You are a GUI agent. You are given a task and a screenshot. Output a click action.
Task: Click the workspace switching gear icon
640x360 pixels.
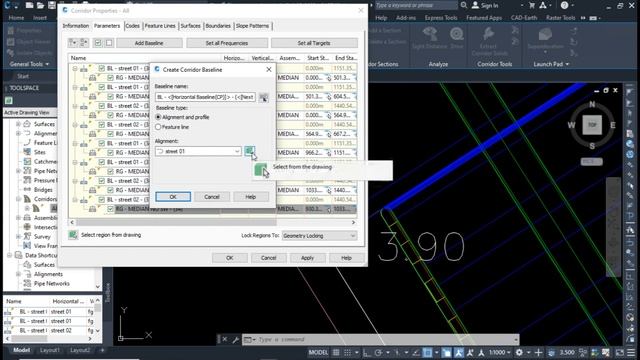click(519, 352)
